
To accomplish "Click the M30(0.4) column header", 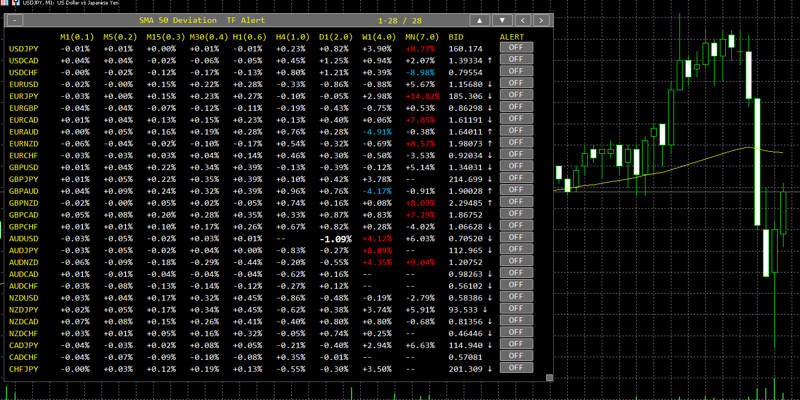I will (208, 37).
